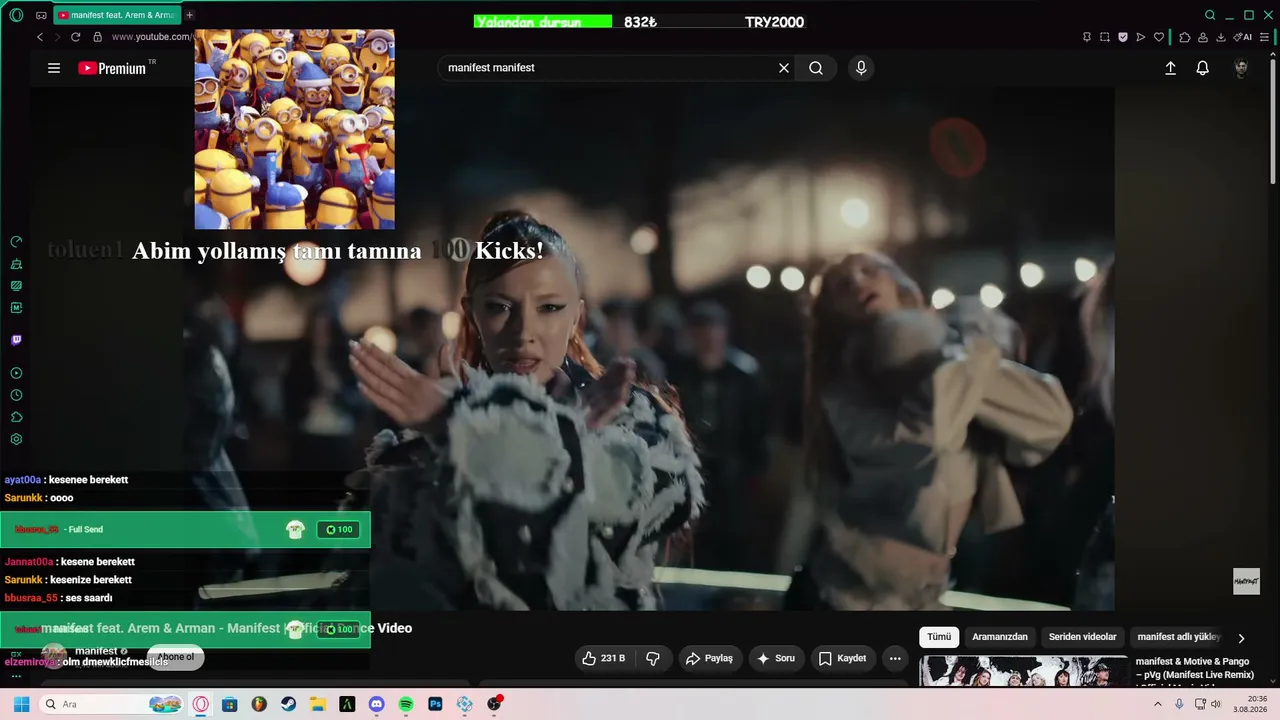The image size is (1280, 720).
Task: Select the Seriden videolar chip
Action: (1083, 637)
